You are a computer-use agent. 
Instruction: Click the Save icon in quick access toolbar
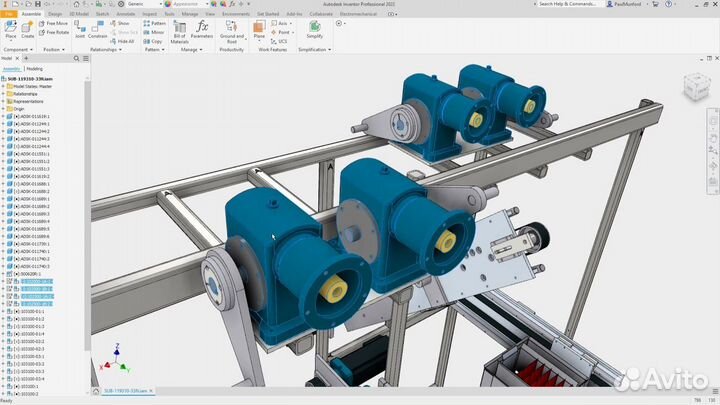click(x=38, y=4)
